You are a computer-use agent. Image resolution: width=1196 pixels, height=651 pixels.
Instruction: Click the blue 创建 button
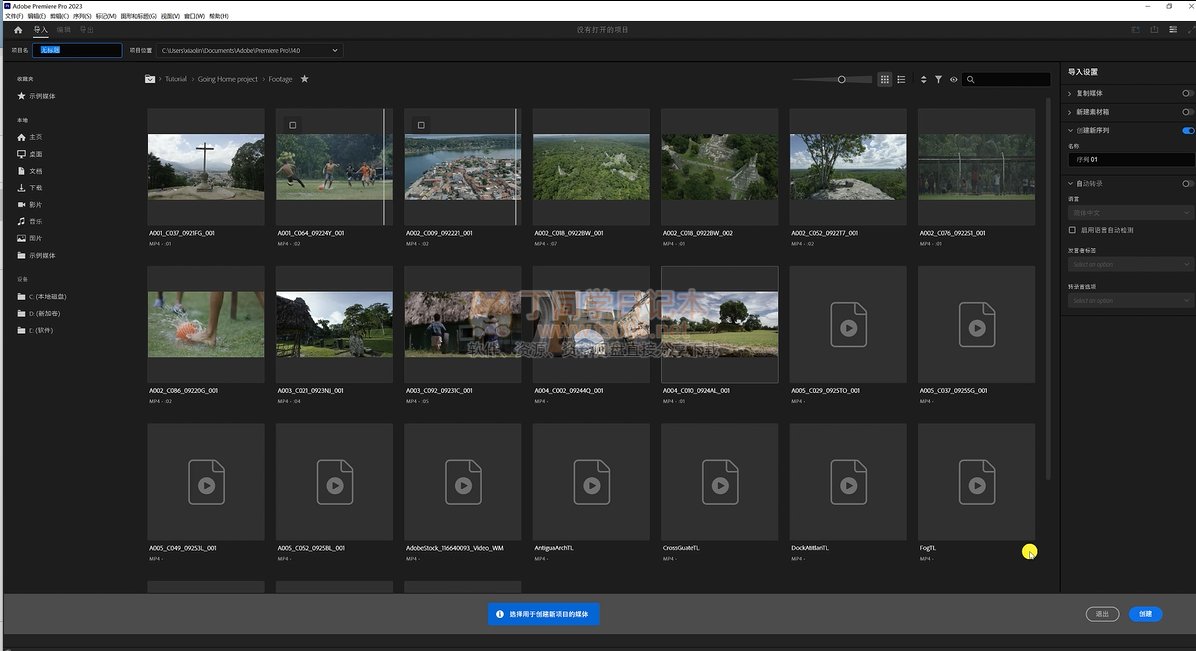[x=1145, y=614]
